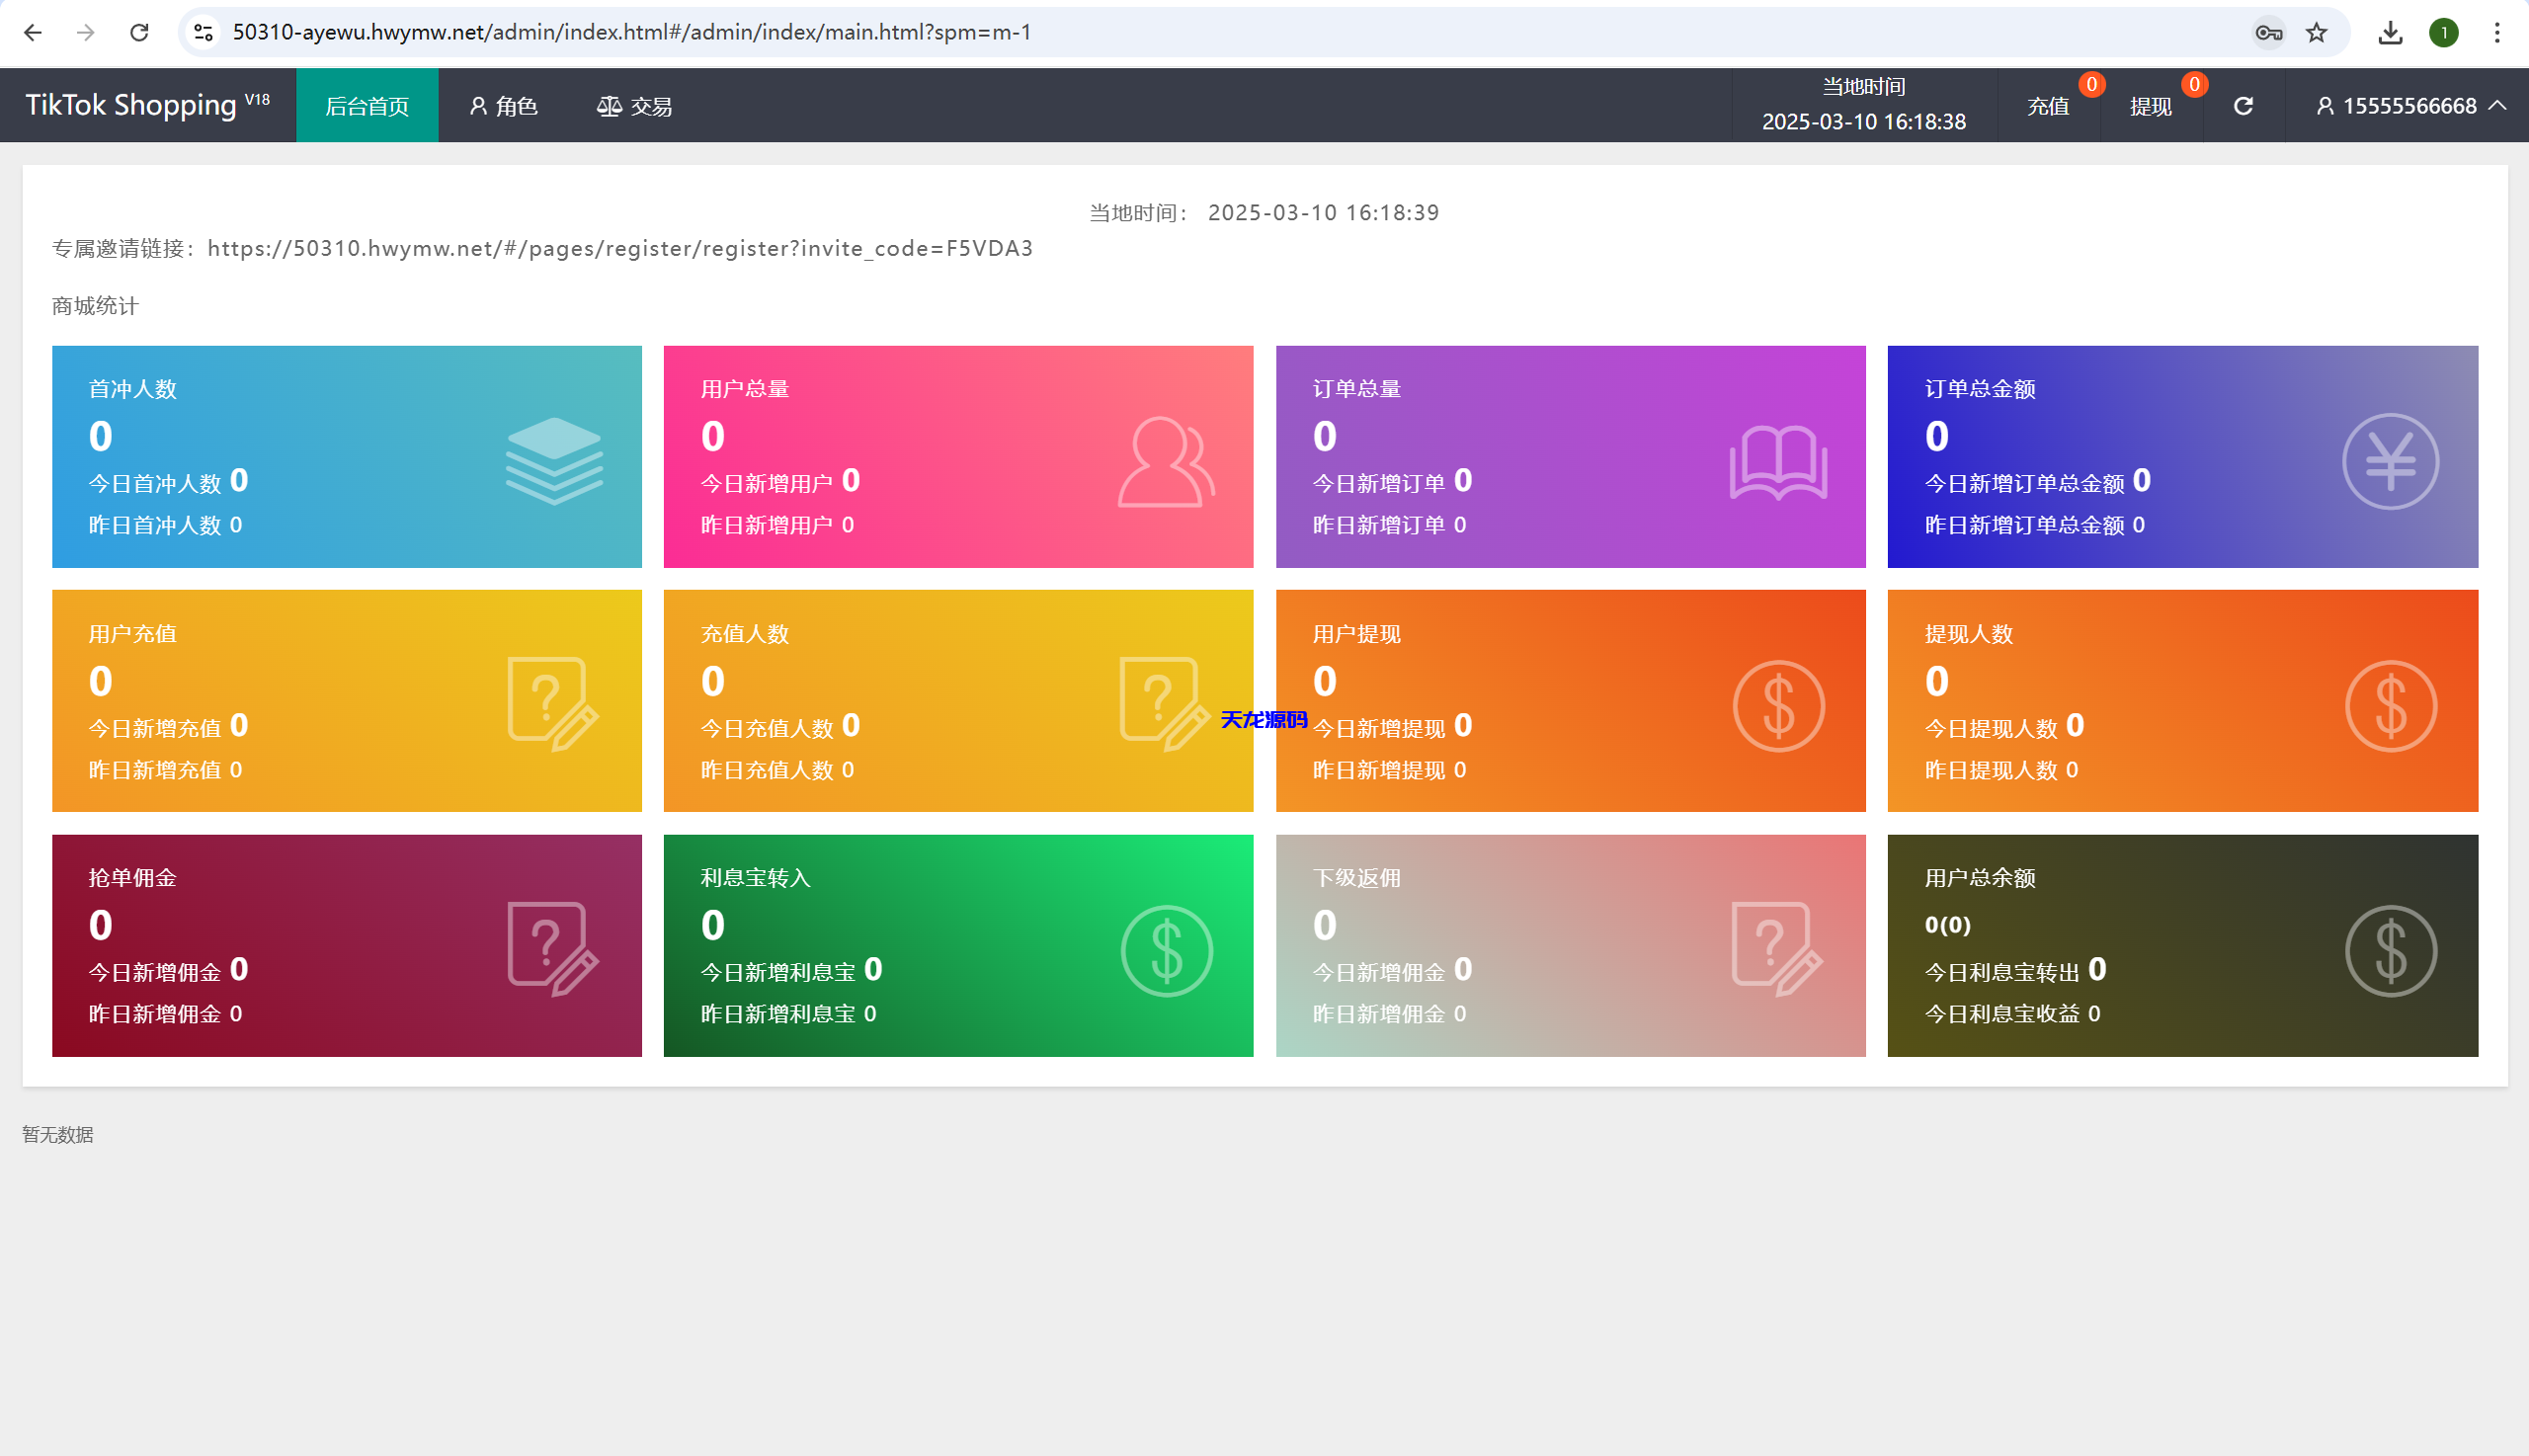2529x1456 pixels.
Task: Bookmark this page with the star icon
Action: [2316, 33]
